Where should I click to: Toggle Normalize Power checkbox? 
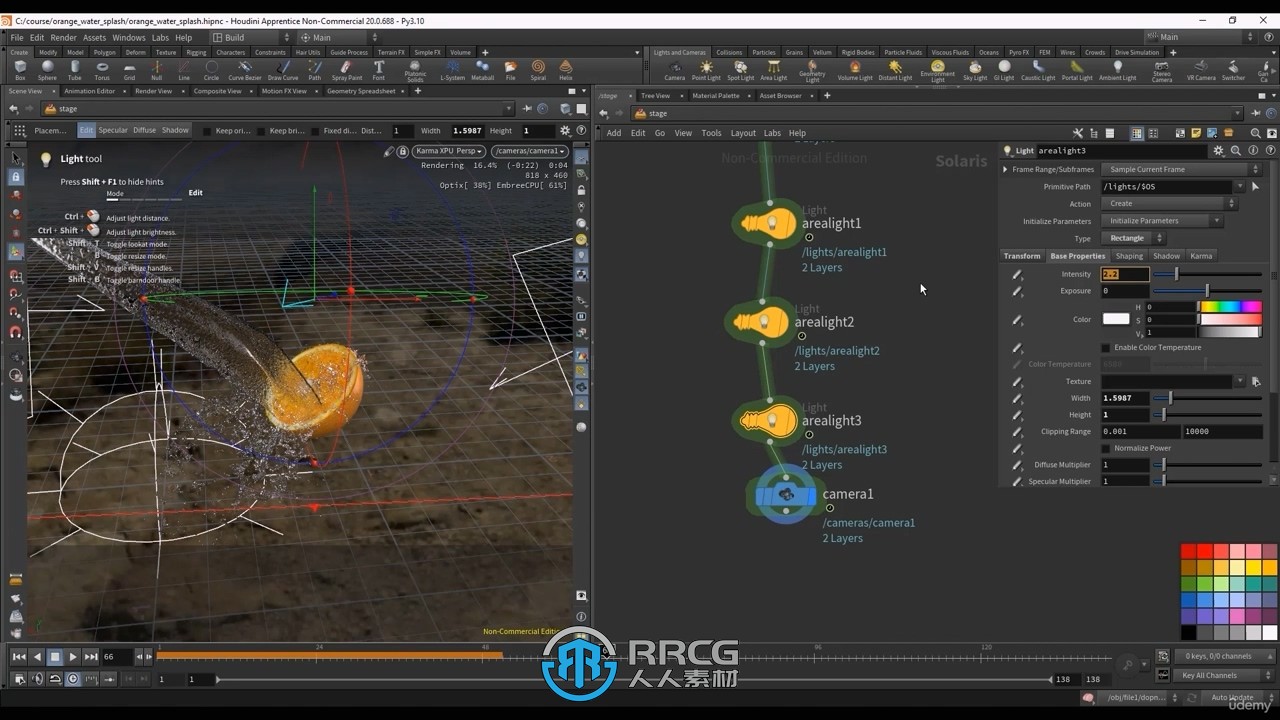pyautogui.click(x=1105, y=448)
